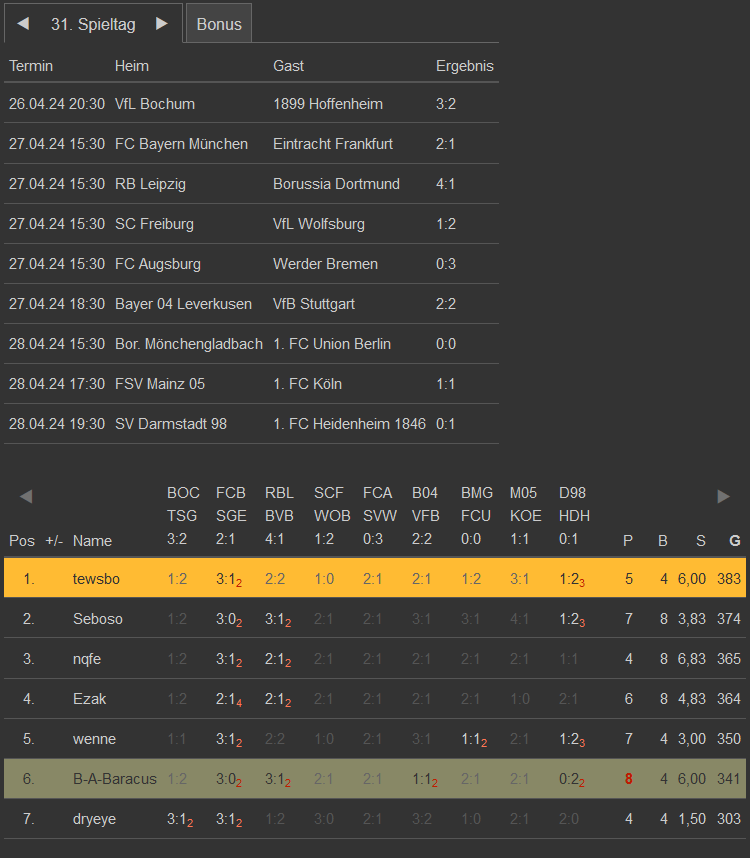Go to previous matchday arrow
750x858 pixels.
[x=23, y=24]
